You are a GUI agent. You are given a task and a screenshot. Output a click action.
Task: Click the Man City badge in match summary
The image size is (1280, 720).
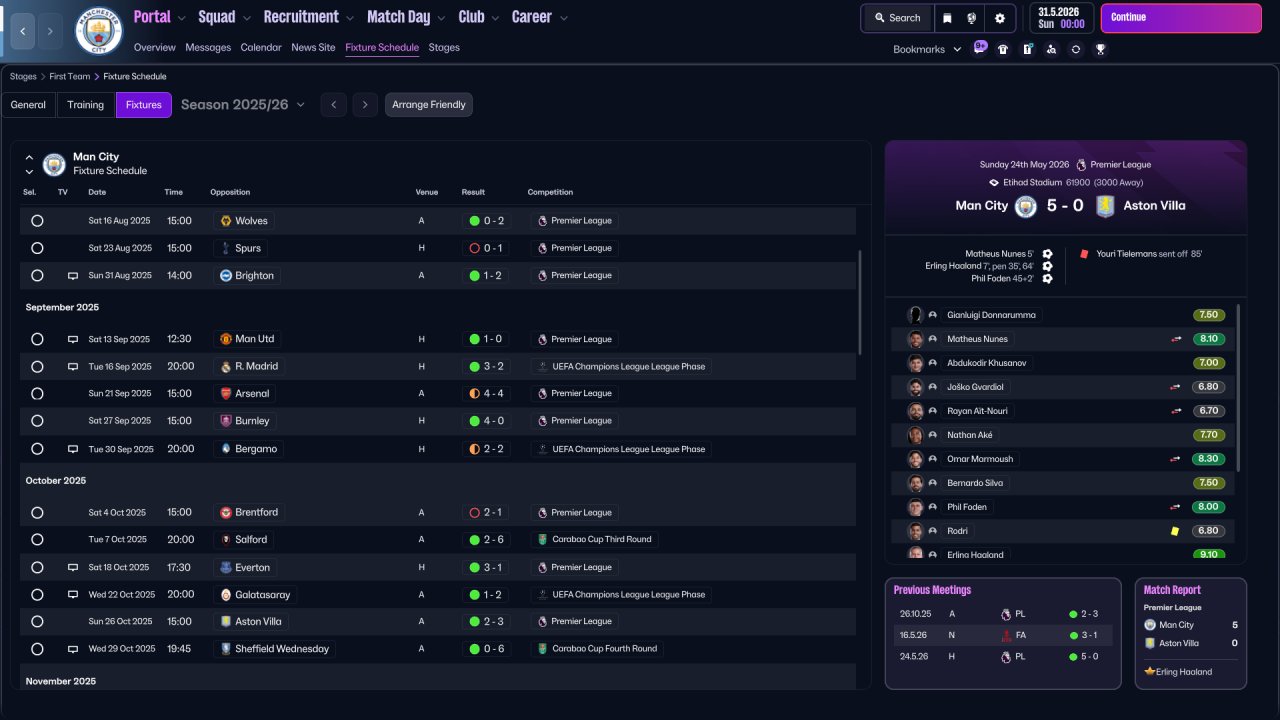tap(1026, 206)
